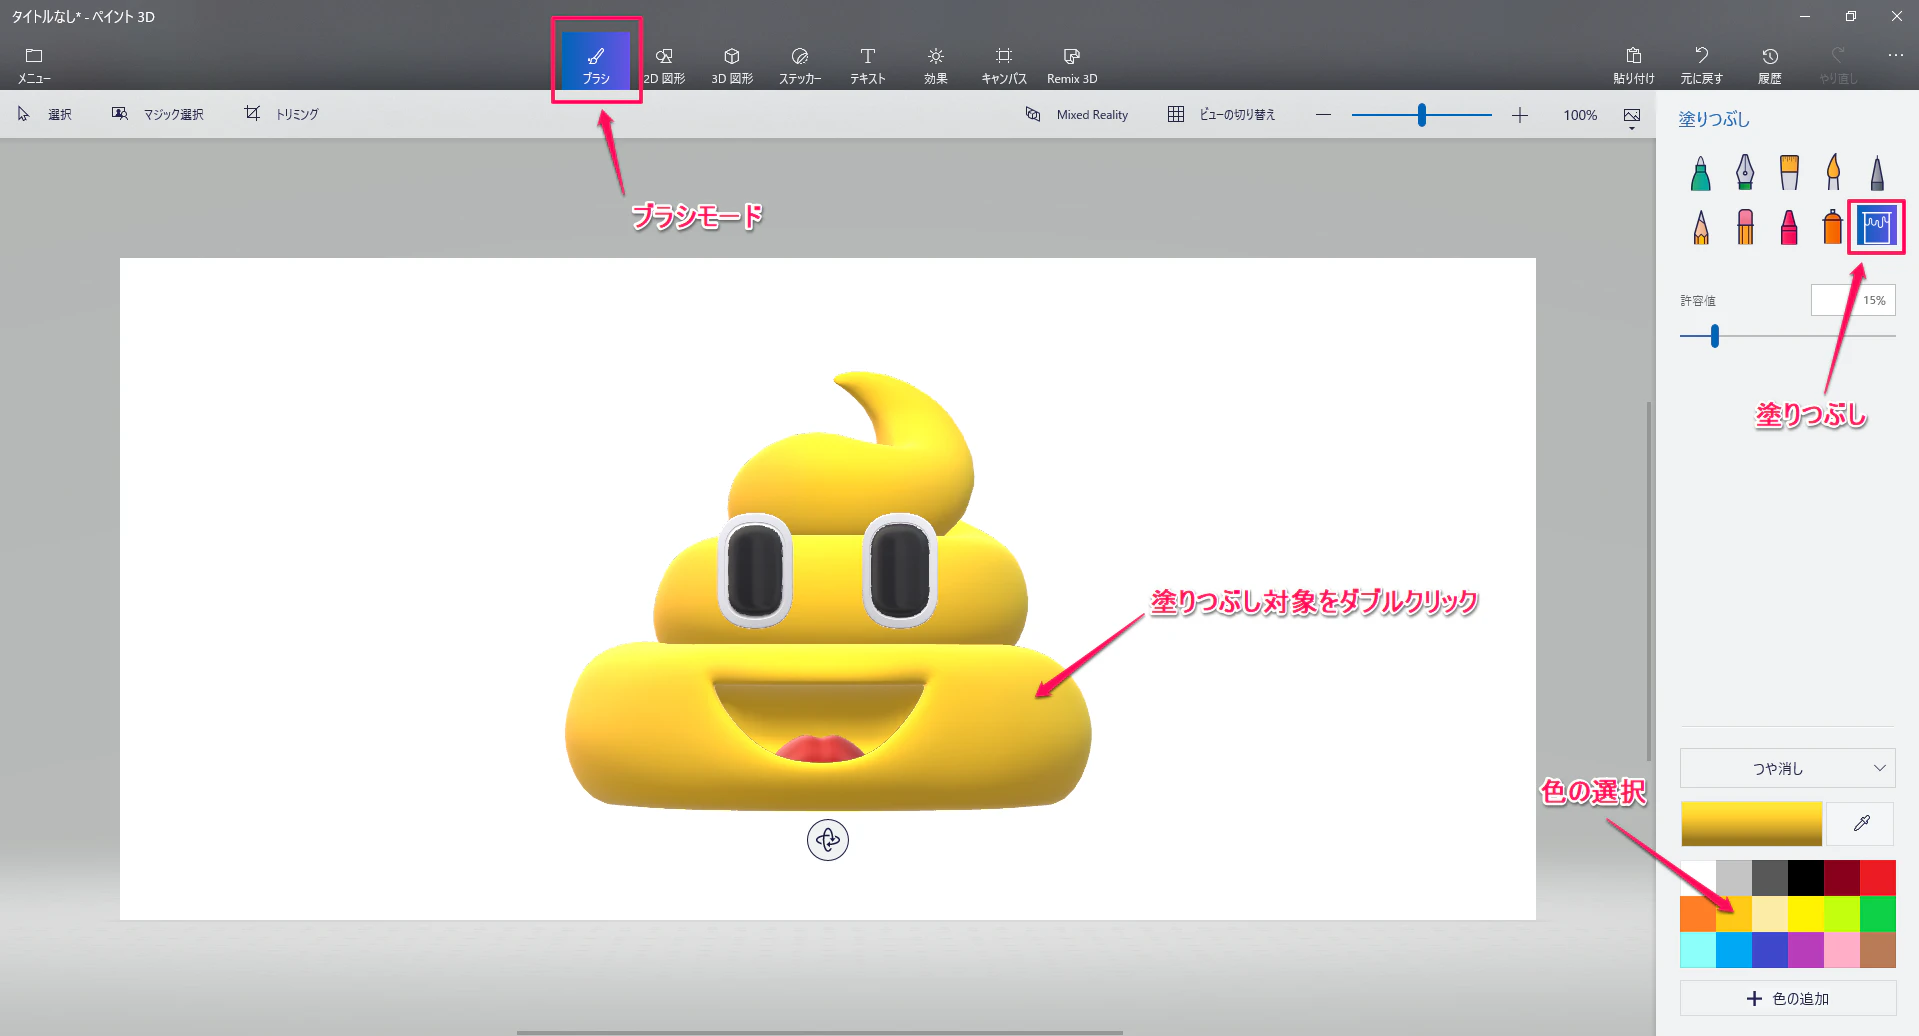Click the zoom in plus button

(1520, 115)
